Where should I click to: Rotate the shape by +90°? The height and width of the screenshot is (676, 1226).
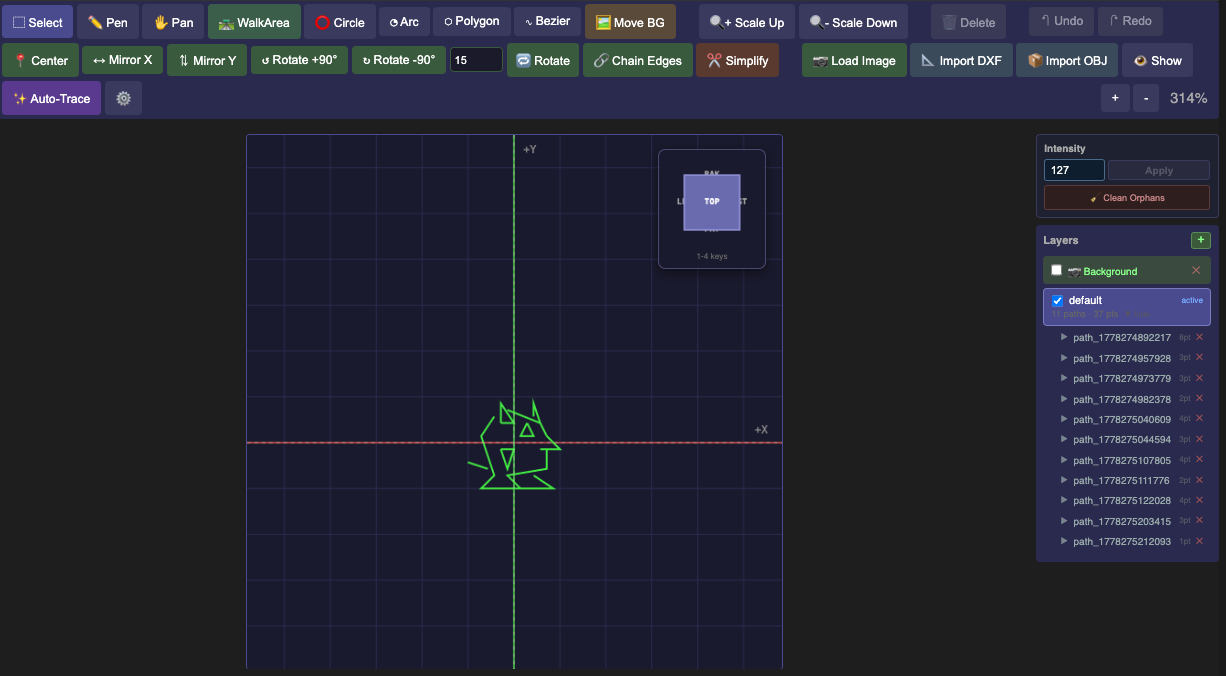tap(299, 60)
